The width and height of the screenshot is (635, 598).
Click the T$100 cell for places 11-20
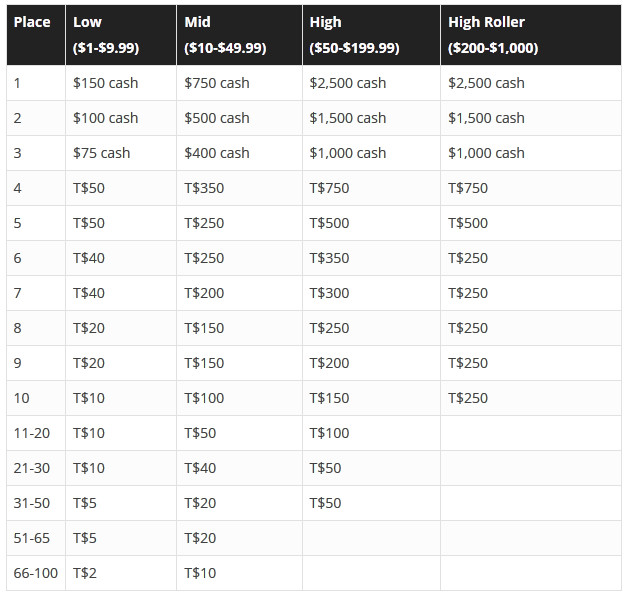[371, 433]
